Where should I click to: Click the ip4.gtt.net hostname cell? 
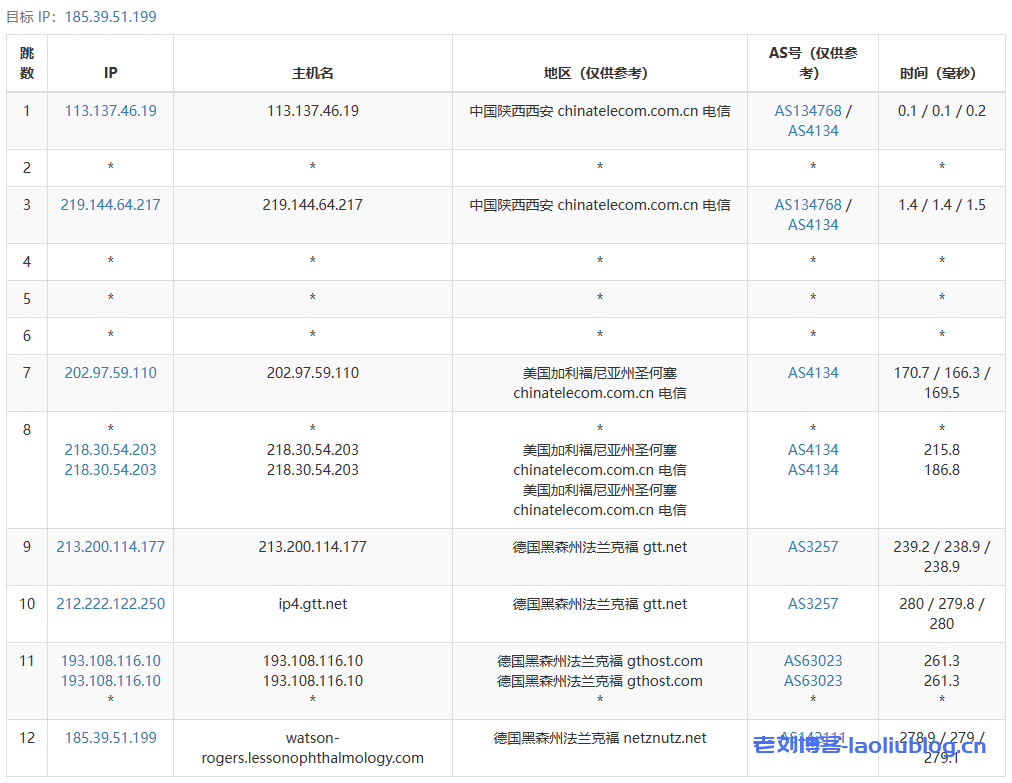tap(312, 604)
